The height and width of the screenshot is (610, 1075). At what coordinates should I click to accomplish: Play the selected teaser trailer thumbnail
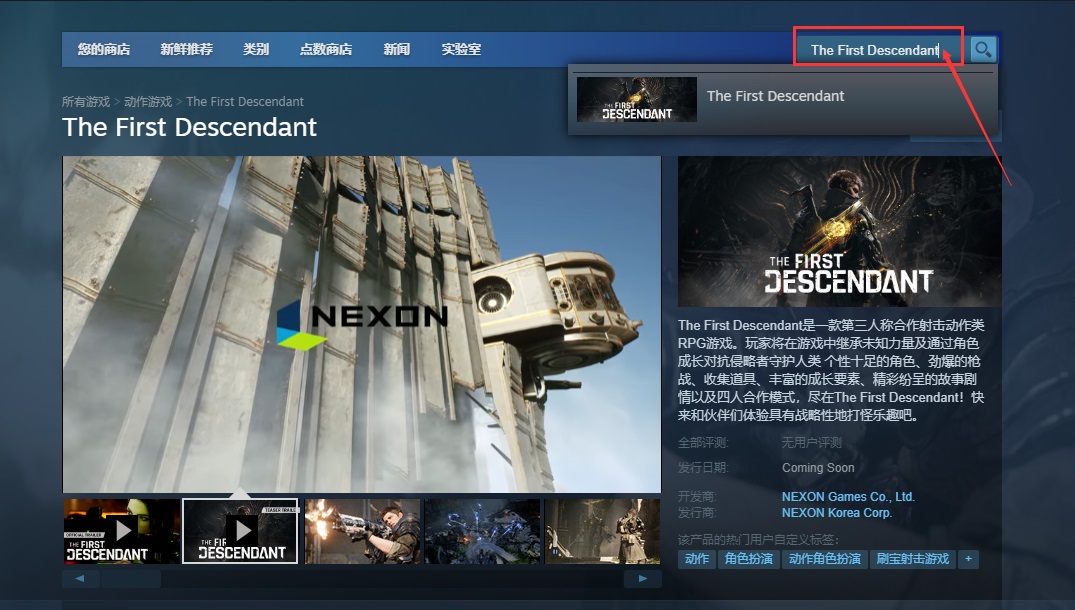click(x=241, y=531)
